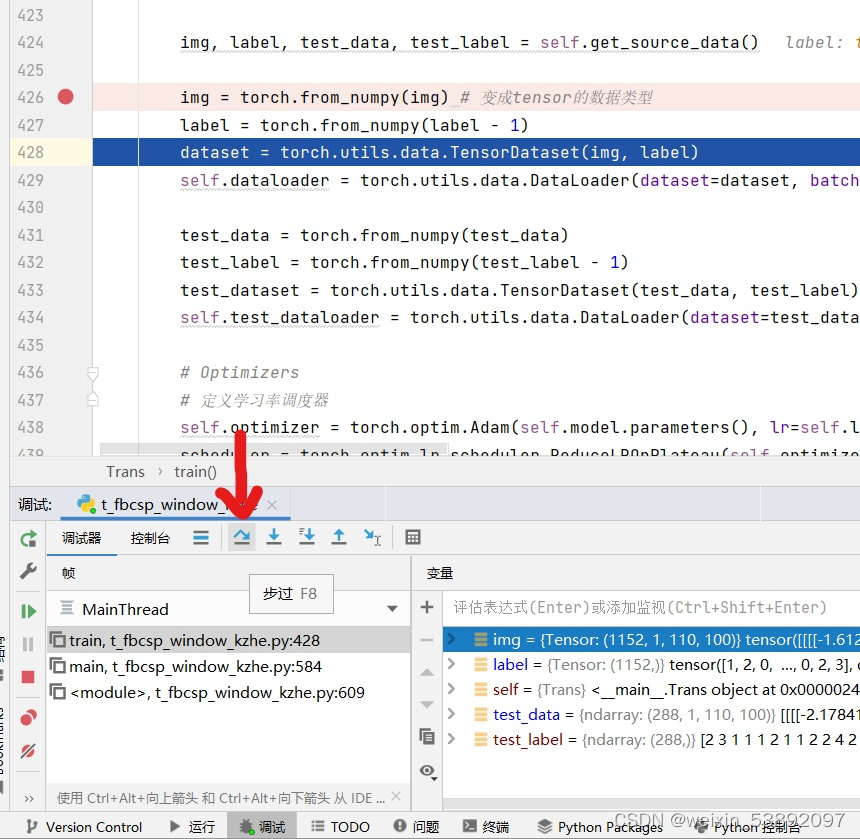This screenshot has width=860, height=839.
Task: Click the Run to Cursor button
Action: [x=372, y=537]
